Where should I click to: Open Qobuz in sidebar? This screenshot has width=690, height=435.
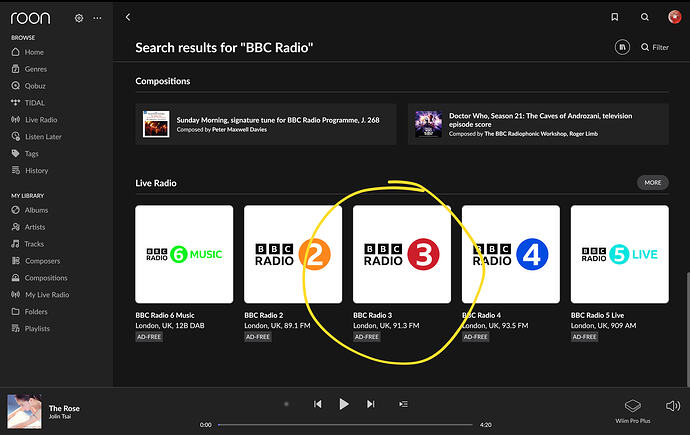(x=29, y=86)
